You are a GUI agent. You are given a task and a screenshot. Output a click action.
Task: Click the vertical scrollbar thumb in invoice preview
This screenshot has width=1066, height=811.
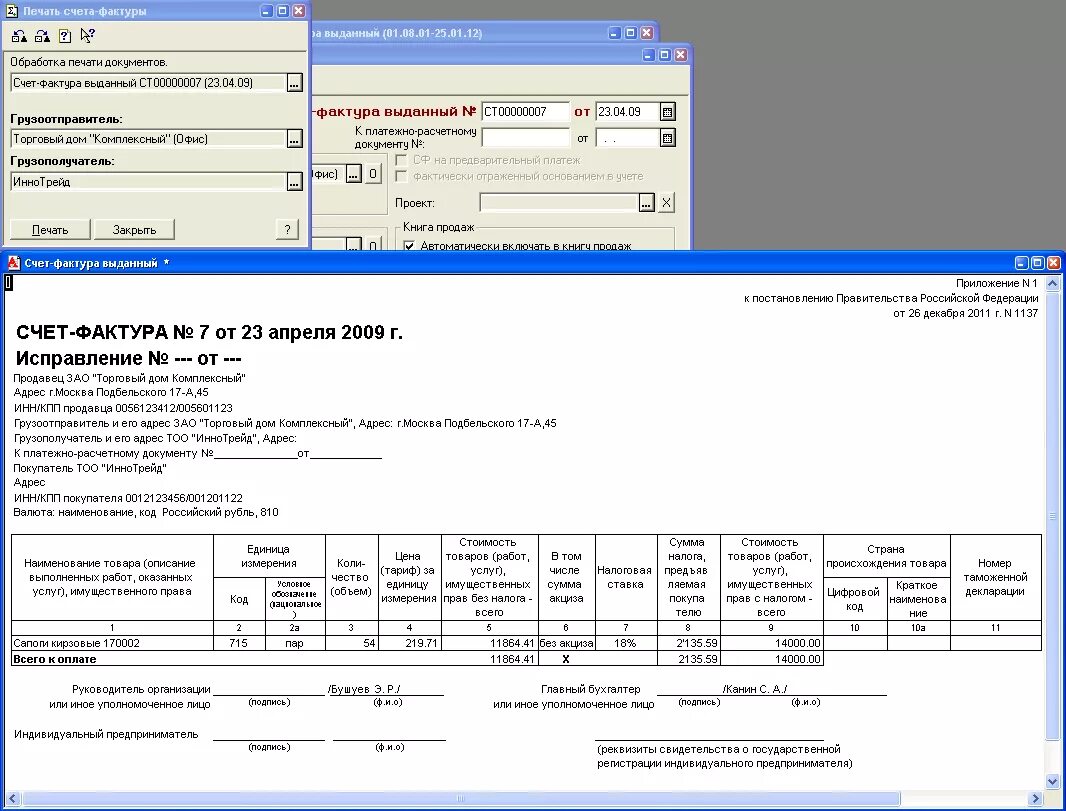coord(1052,517)
